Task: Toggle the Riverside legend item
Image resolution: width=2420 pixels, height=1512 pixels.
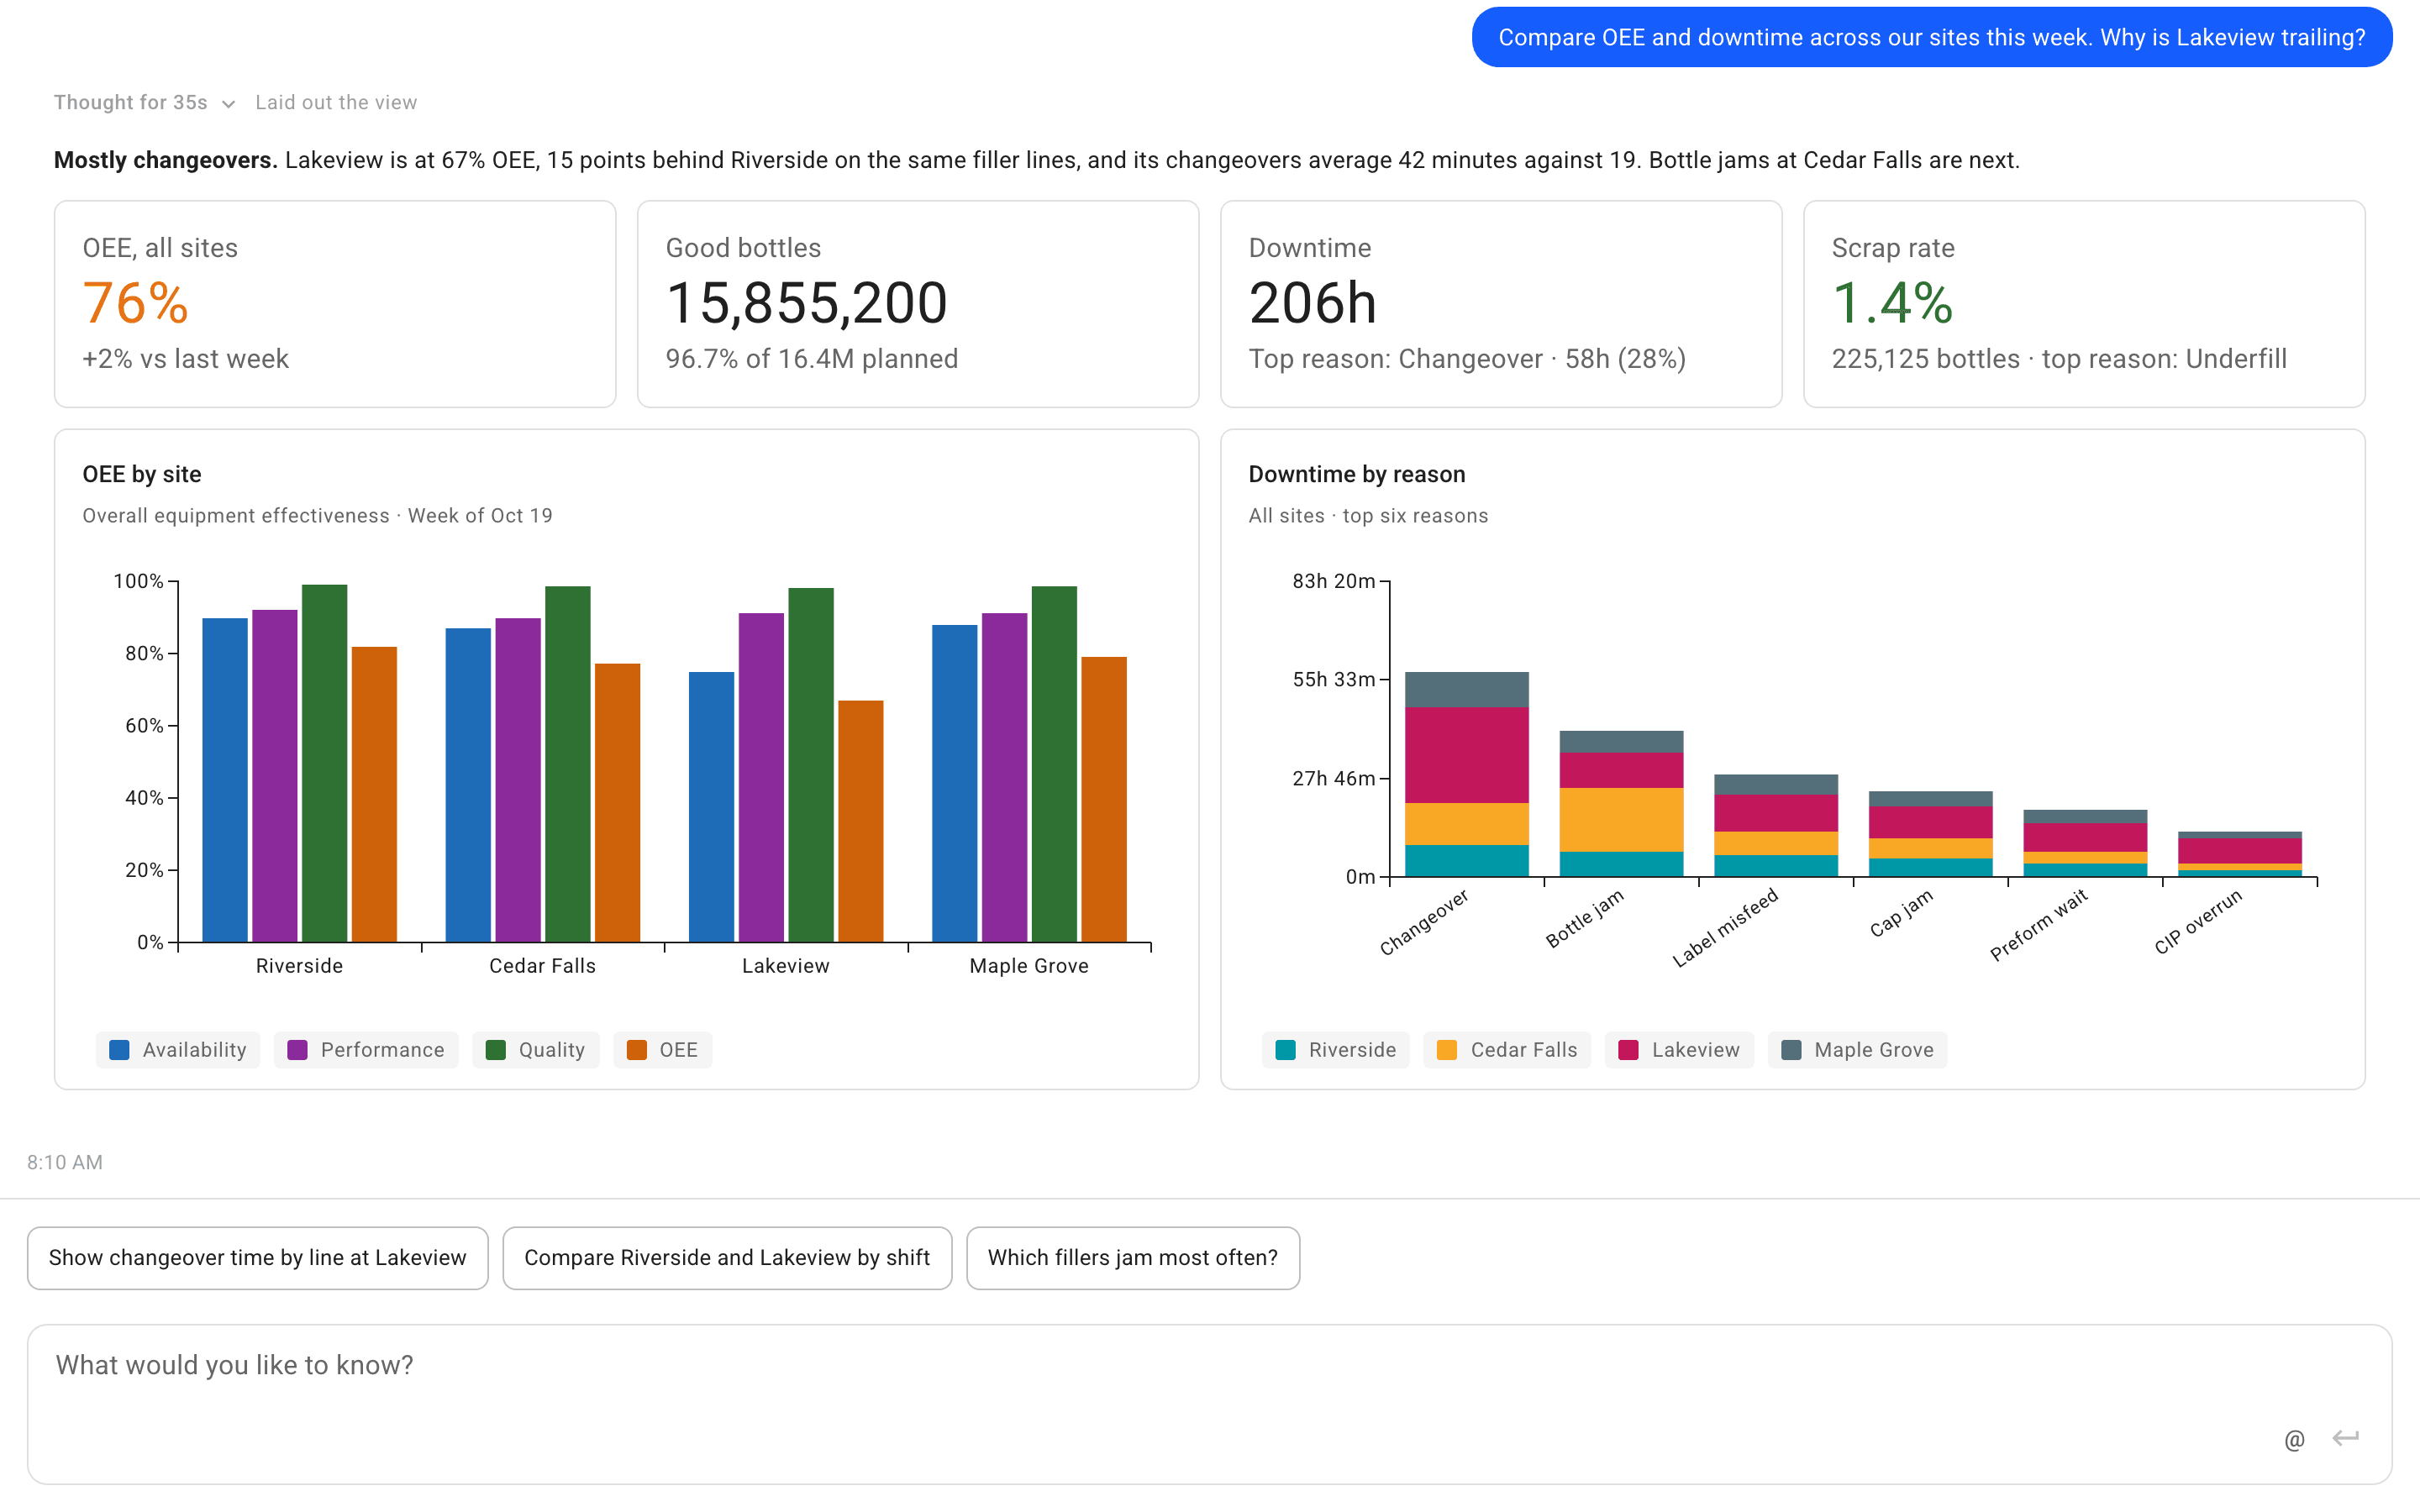Action: 1336,1050
